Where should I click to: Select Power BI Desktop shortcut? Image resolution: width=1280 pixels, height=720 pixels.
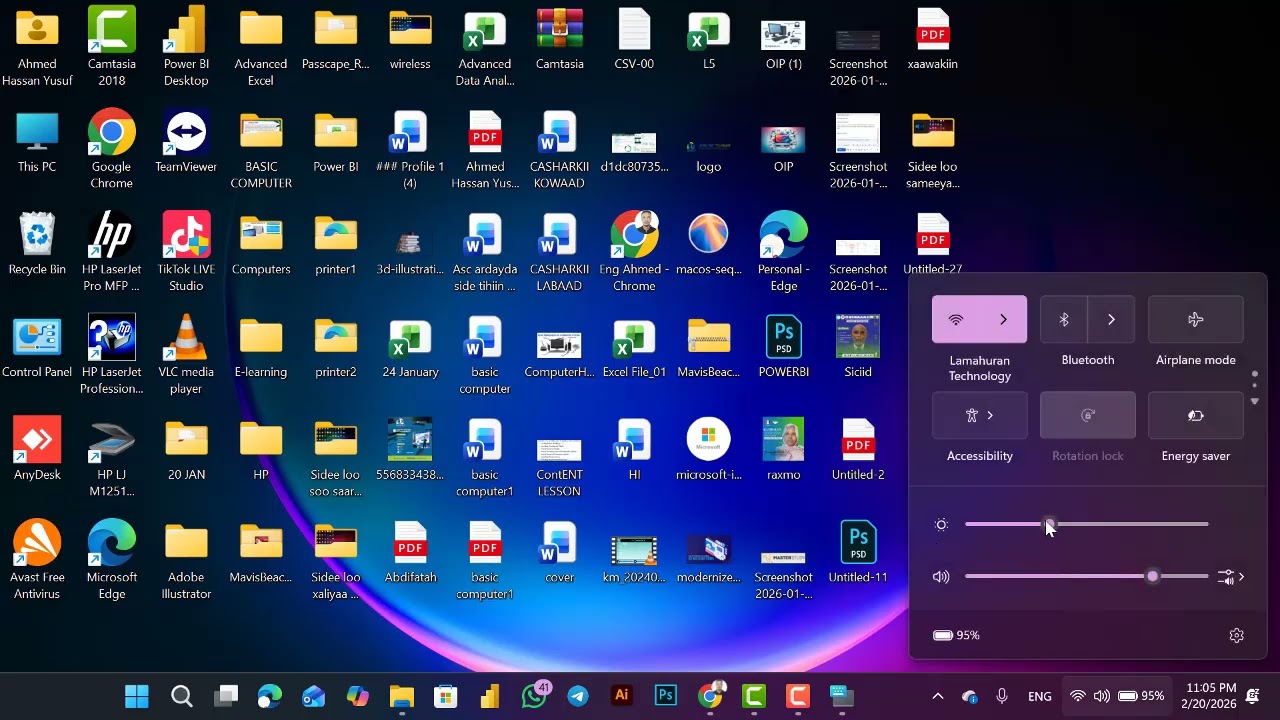(x=186, y=46)
